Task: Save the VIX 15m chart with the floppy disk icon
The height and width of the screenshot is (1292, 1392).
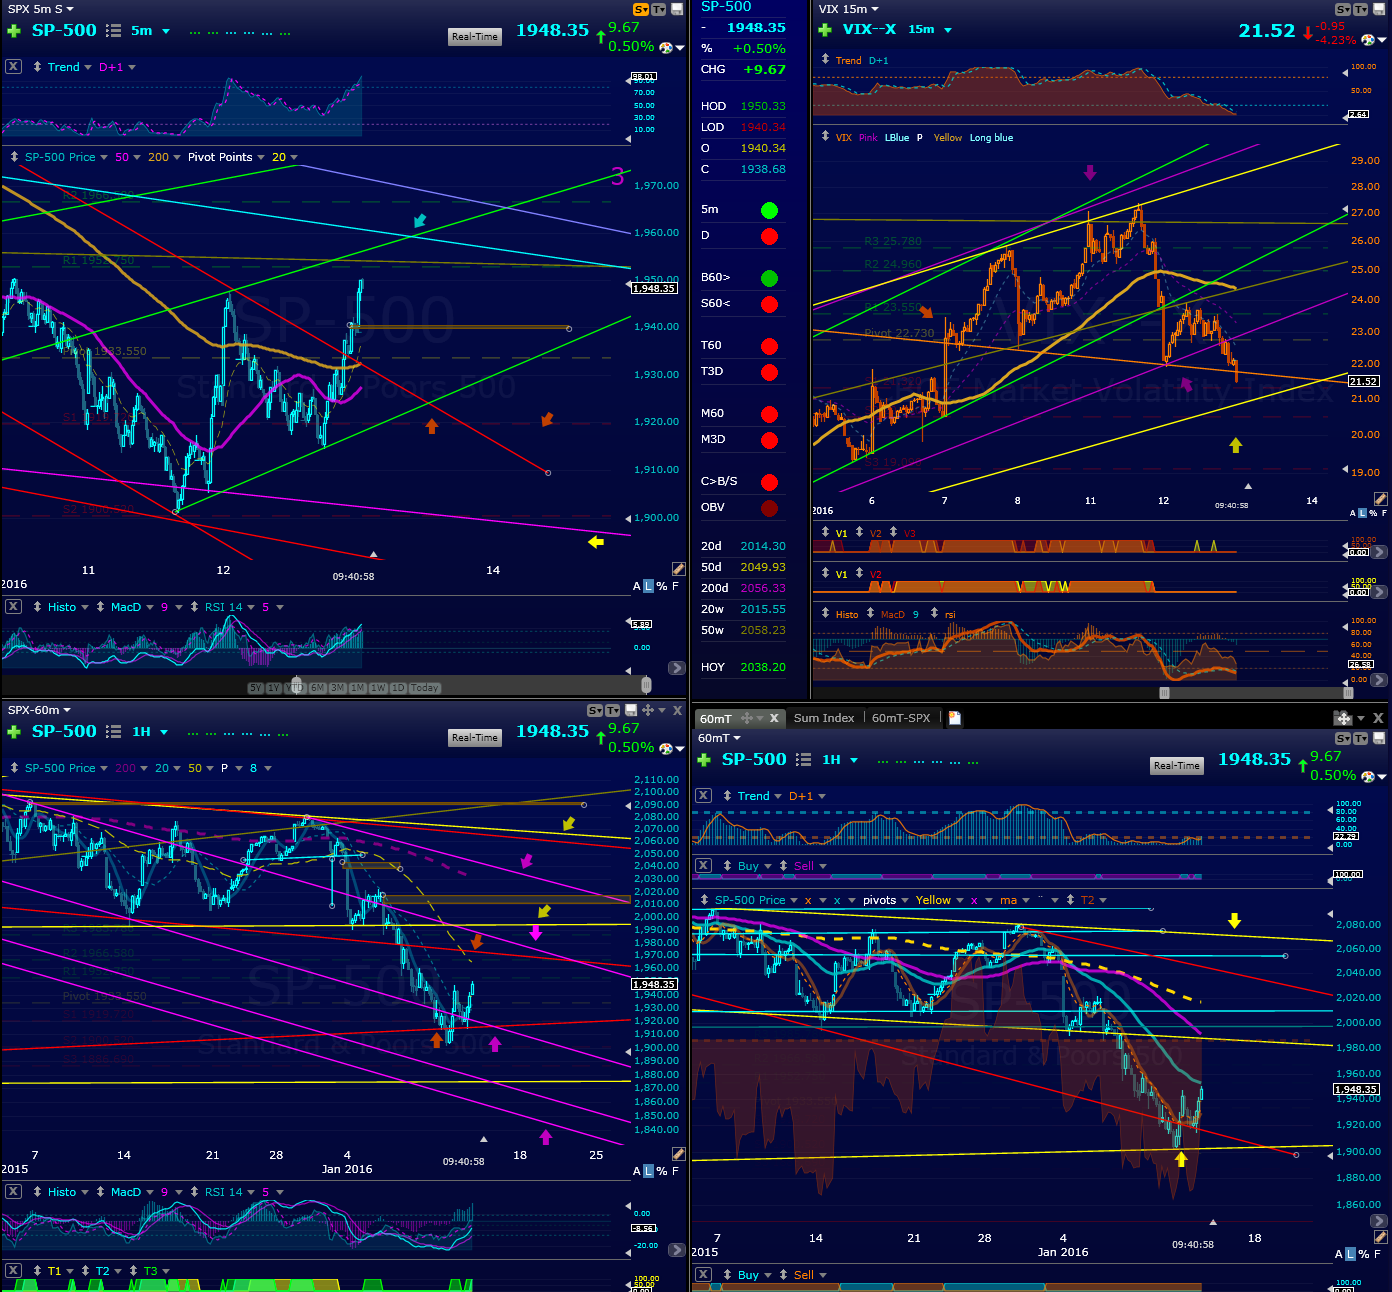Action: click(1378, 9)
